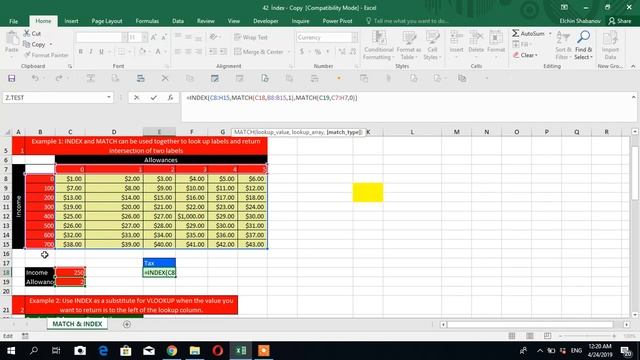Click the Undo icon

(x=35, y=78)
